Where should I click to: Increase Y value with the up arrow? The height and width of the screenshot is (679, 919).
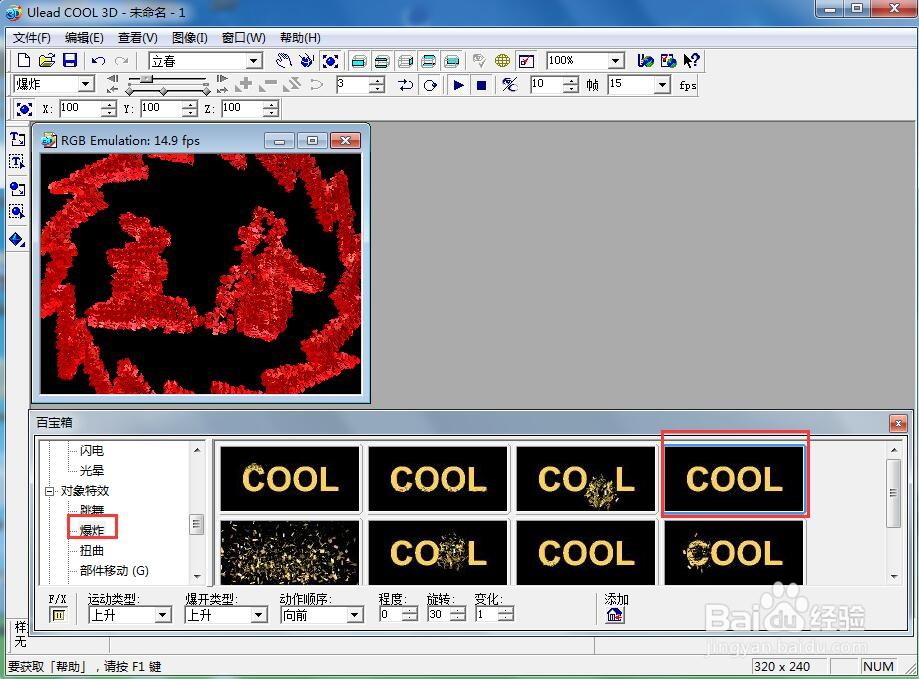pyautogui.click(x=190, y=105)
